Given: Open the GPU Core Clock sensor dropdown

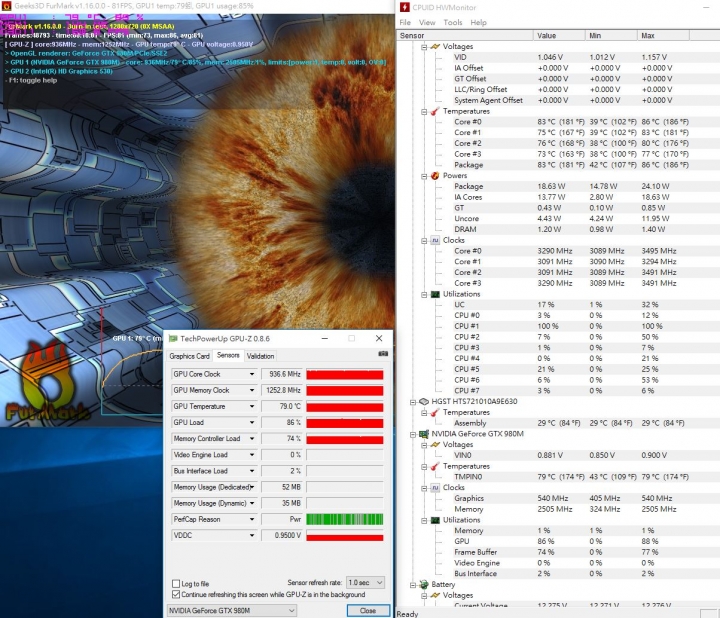Looking at the screenshot, I should [x=252, y=374].
